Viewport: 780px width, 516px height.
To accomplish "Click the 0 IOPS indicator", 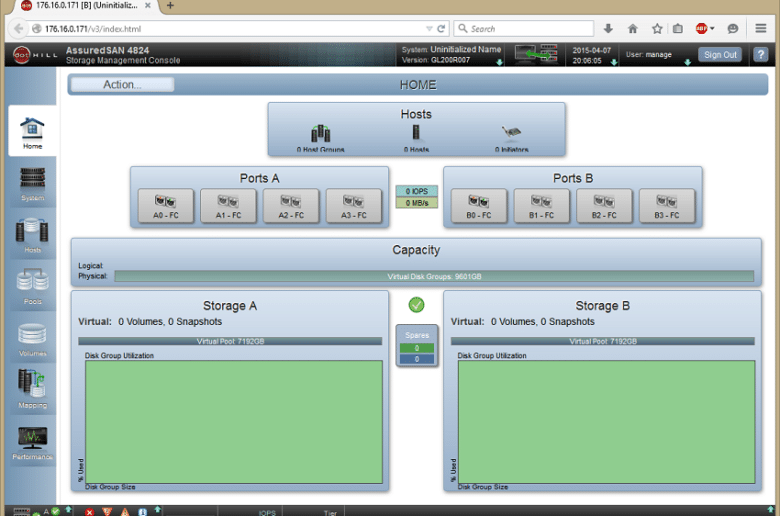I will [417, 191].
